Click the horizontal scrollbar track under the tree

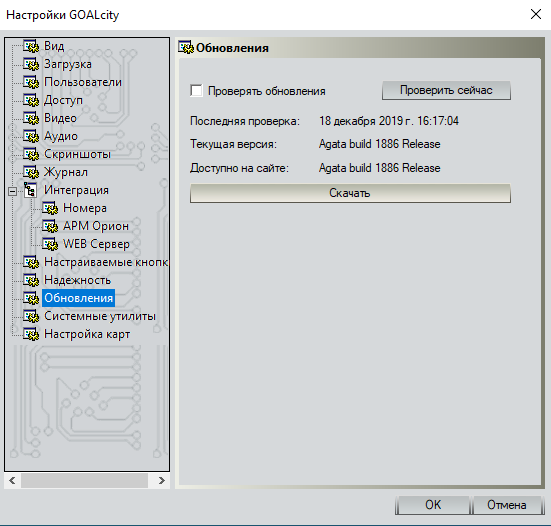(84, 480)
